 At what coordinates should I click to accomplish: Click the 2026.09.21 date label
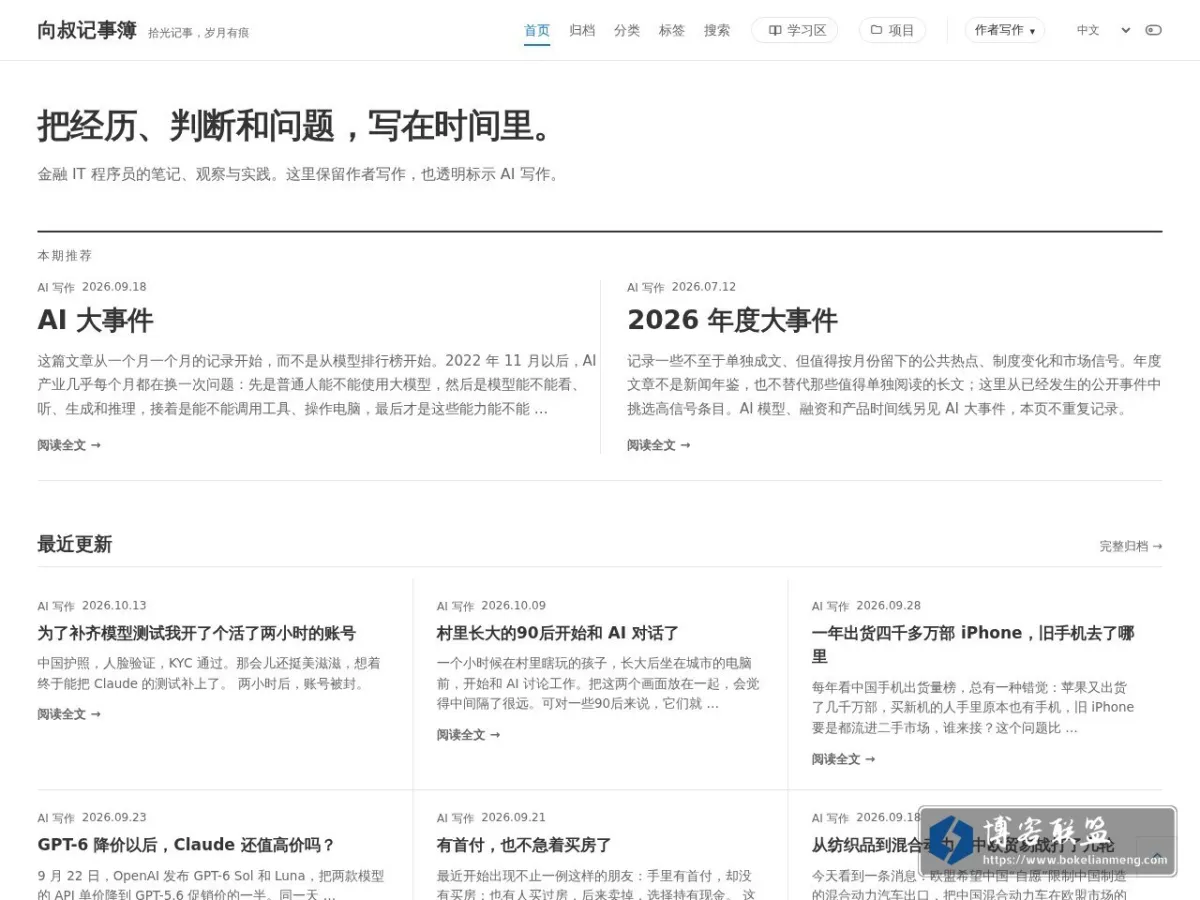pos(514,817)
